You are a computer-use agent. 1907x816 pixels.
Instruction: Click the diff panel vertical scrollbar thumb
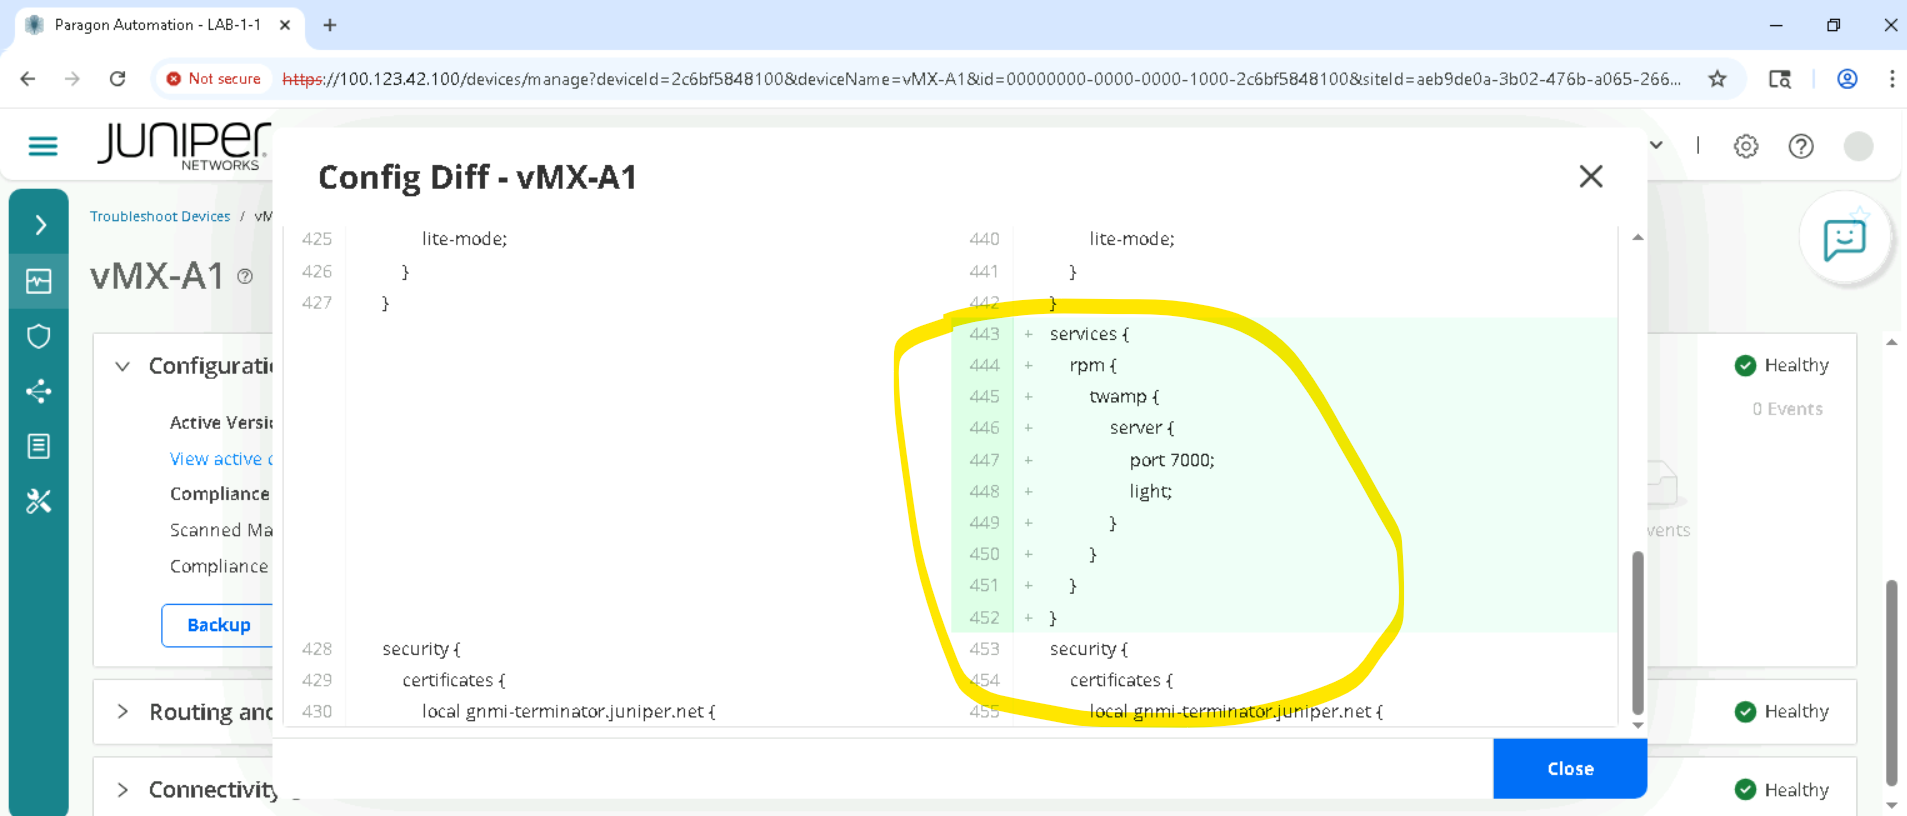[x=1637, y=630]
